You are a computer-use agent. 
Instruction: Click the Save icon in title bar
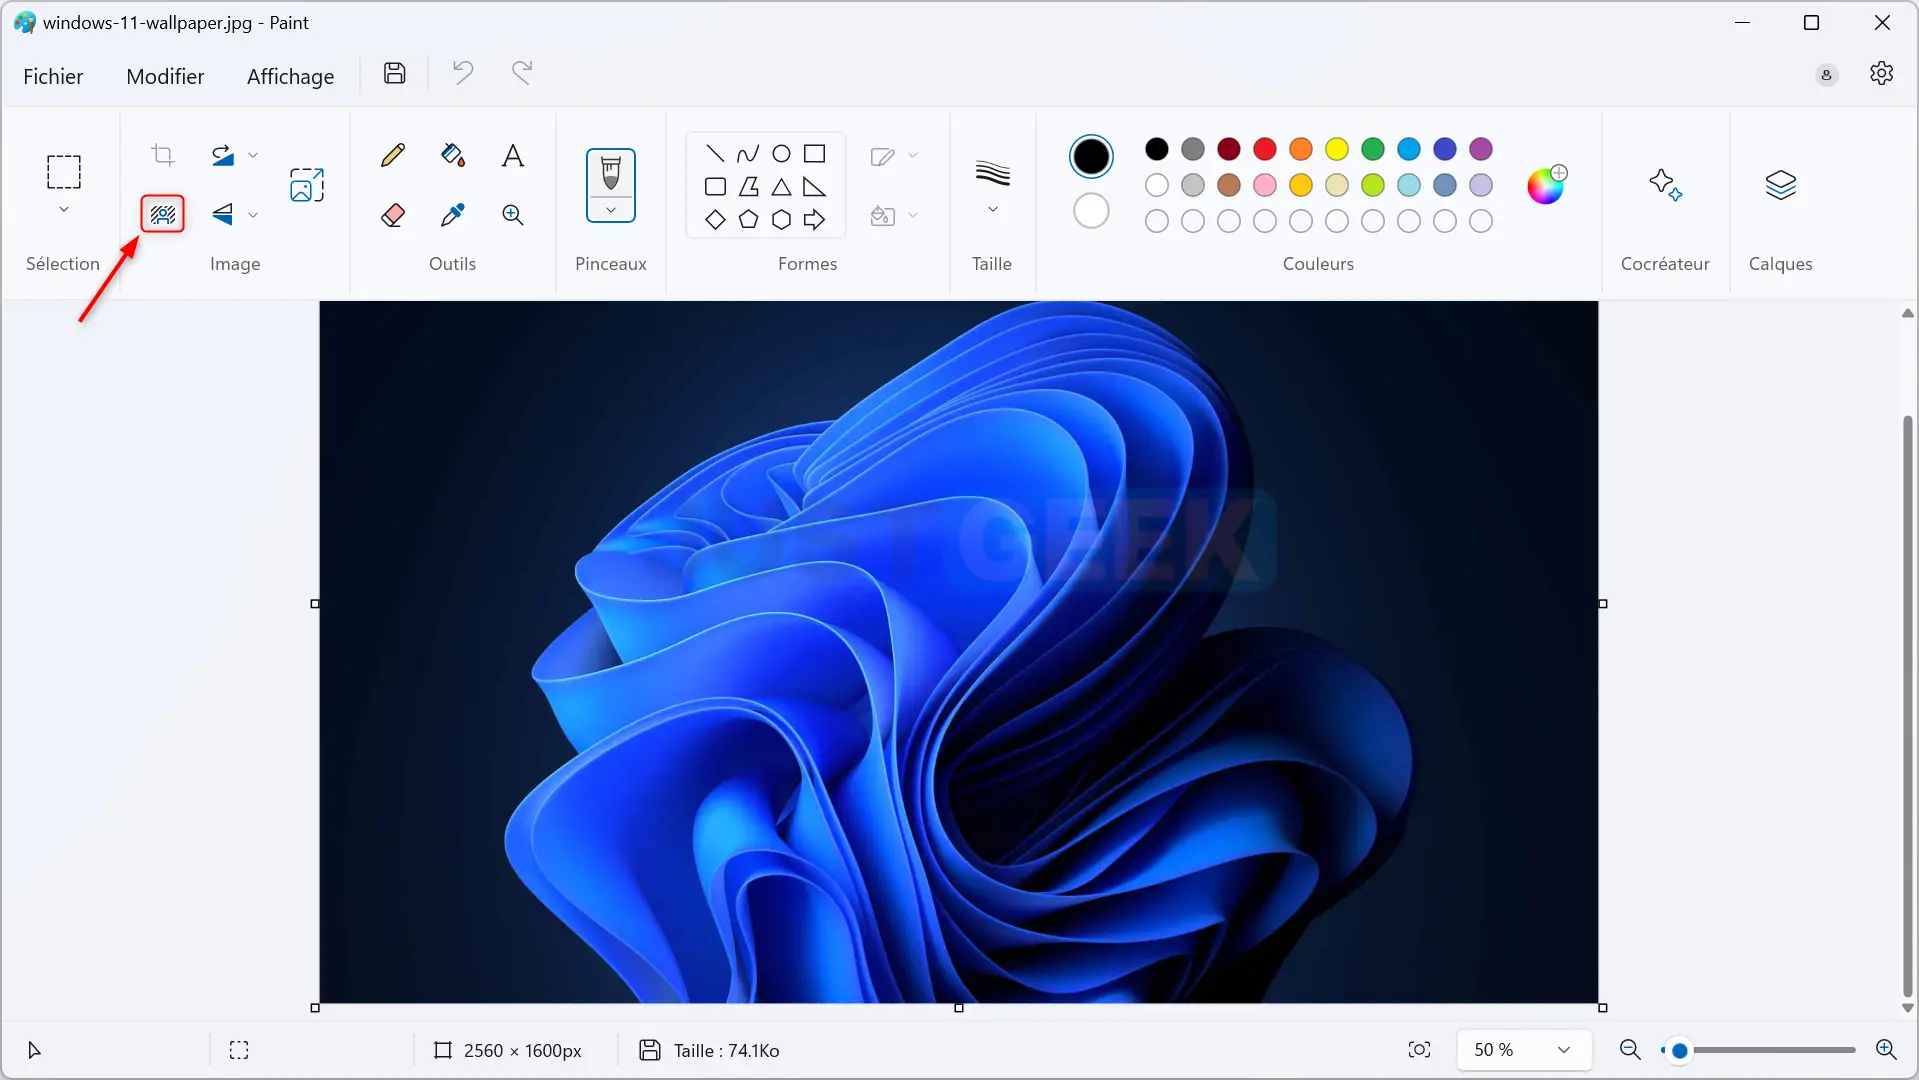click(395, 73)
